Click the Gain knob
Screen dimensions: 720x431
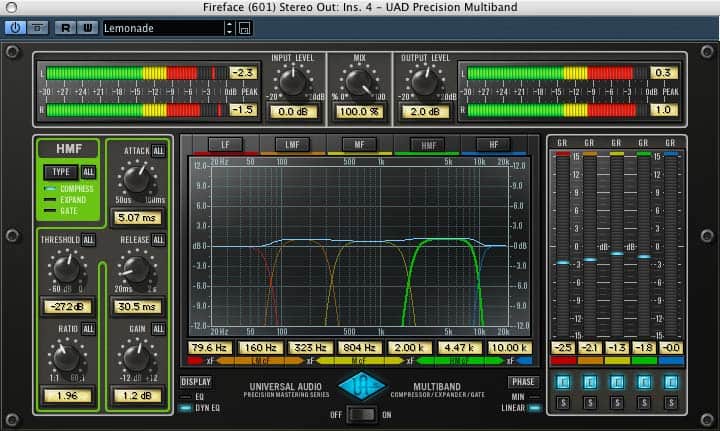tap(137, 358)
